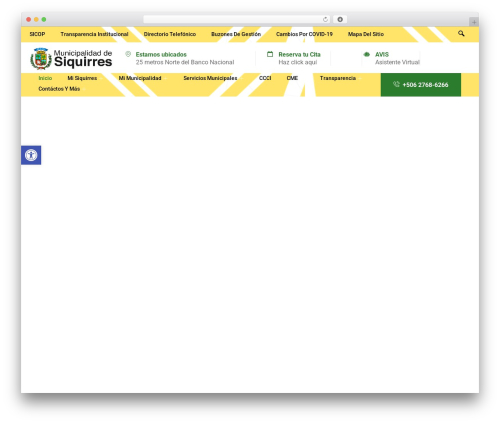500x423 pixels.
Task: Go to Buzones De Gestión
Action: click(236, 34)
